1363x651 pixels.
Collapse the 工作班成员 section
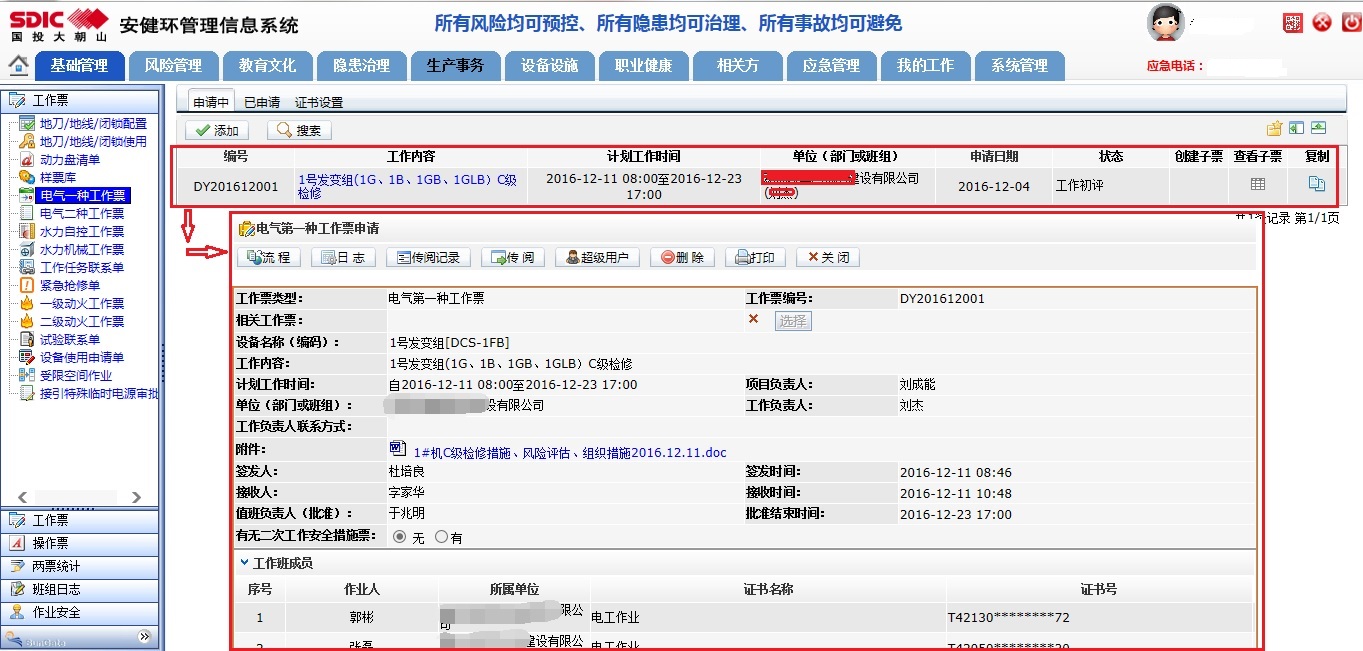tap(244, 563)
